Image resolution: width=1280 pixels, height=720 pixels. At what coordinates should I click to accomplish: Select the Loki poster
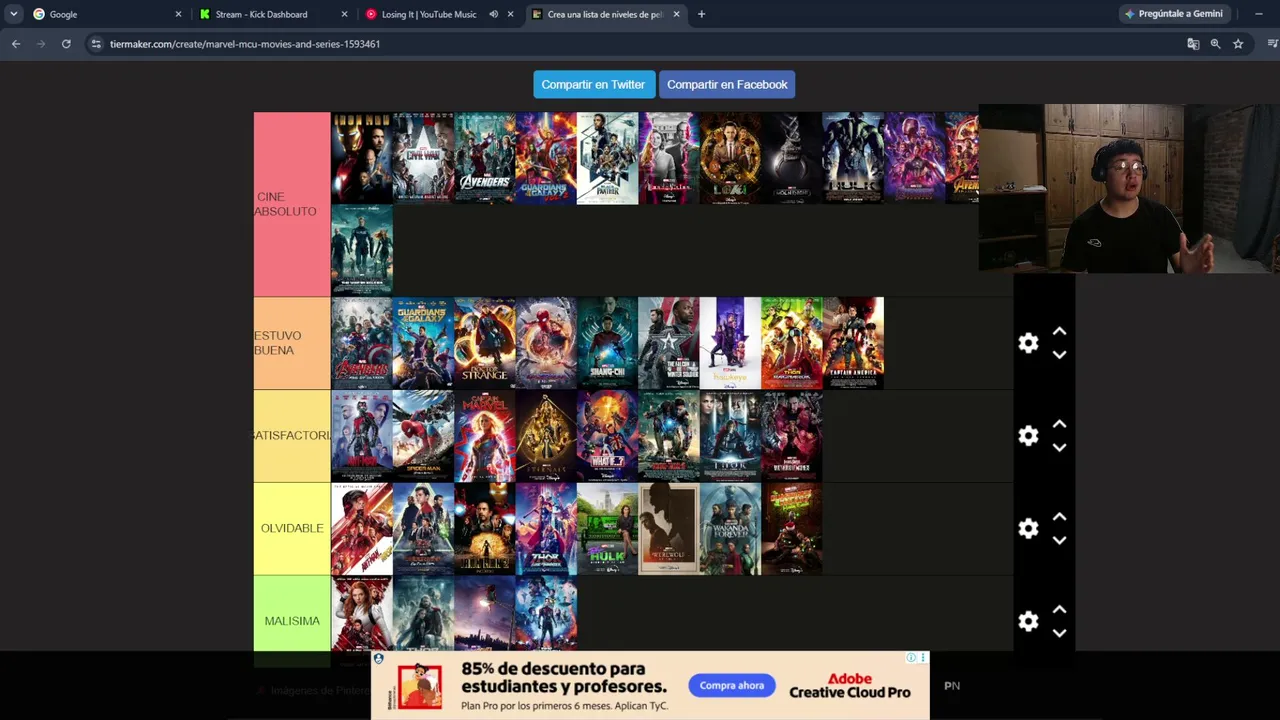730,158
